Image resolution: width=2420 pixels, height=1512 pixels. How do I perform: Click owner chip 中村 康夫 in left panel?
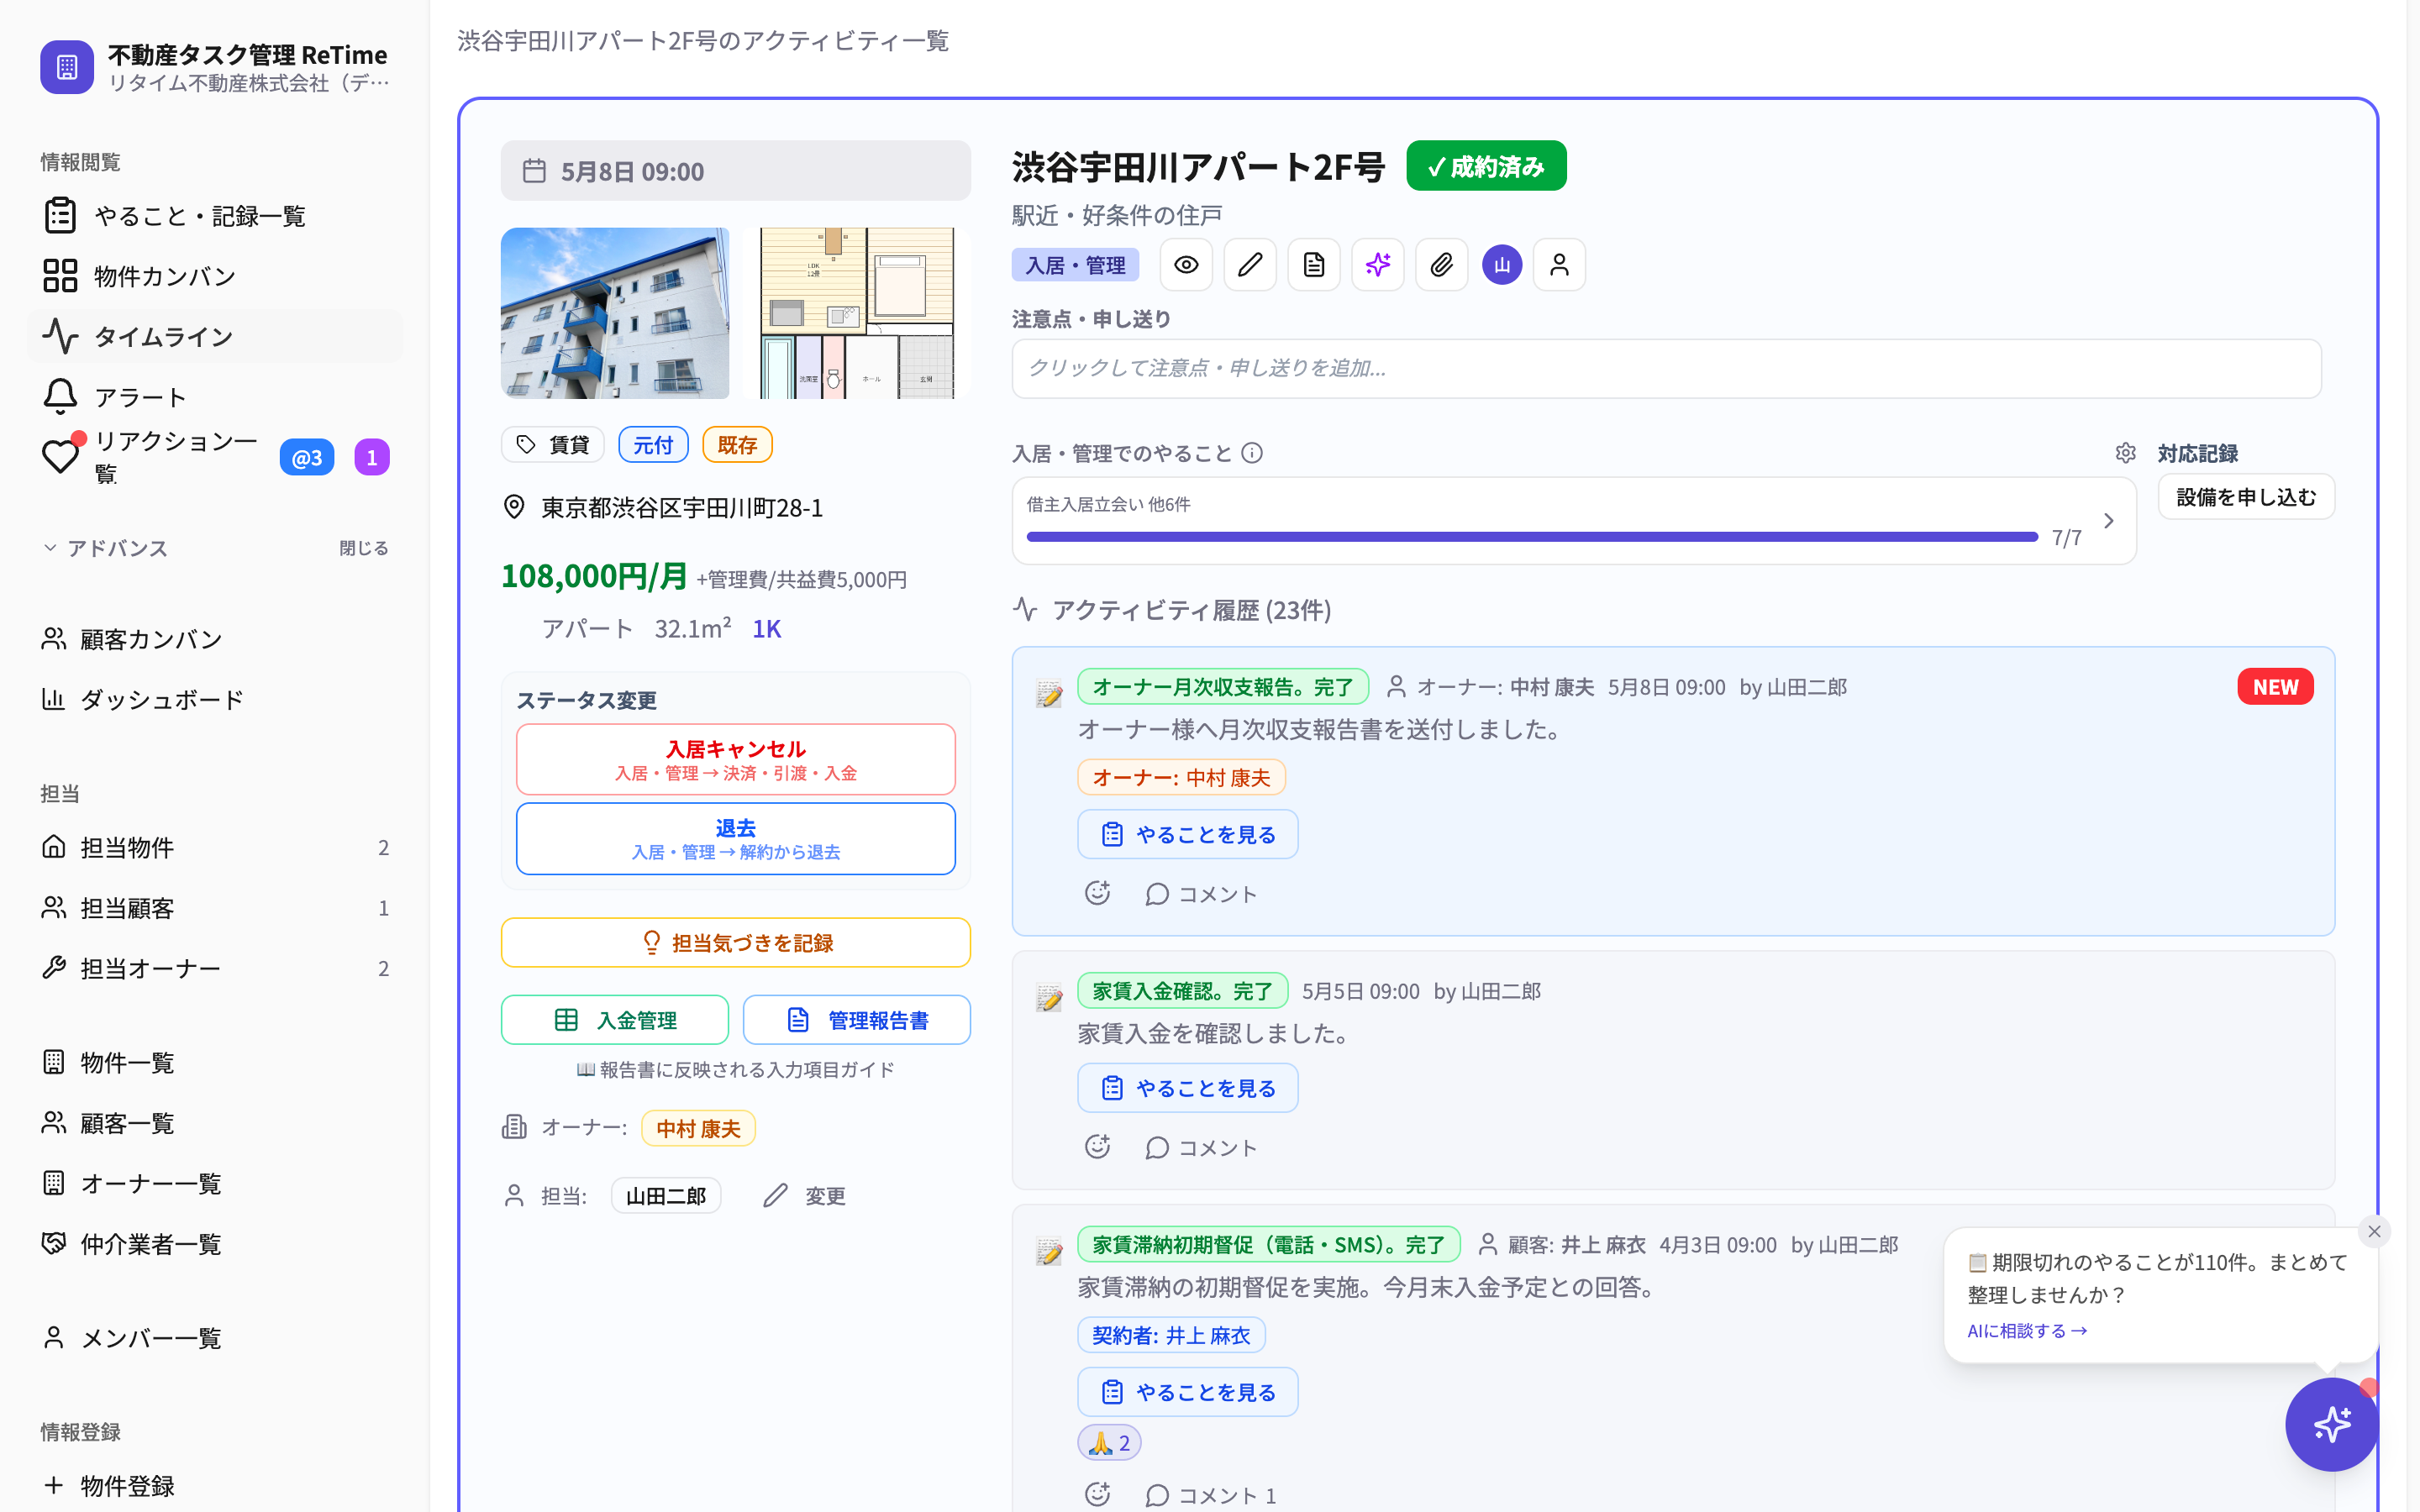coord(698,1129)
